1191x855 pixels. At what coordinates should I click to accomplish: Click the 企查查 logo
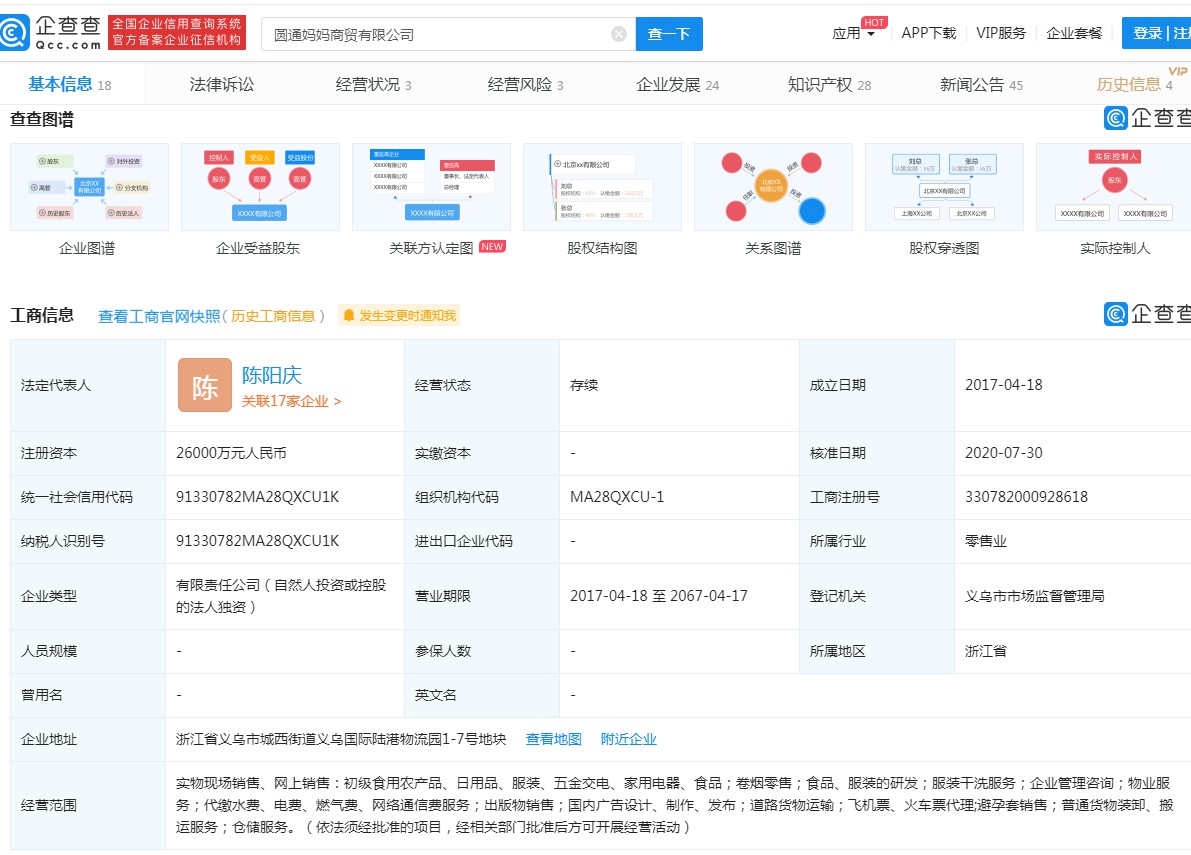tap(55, 31)
